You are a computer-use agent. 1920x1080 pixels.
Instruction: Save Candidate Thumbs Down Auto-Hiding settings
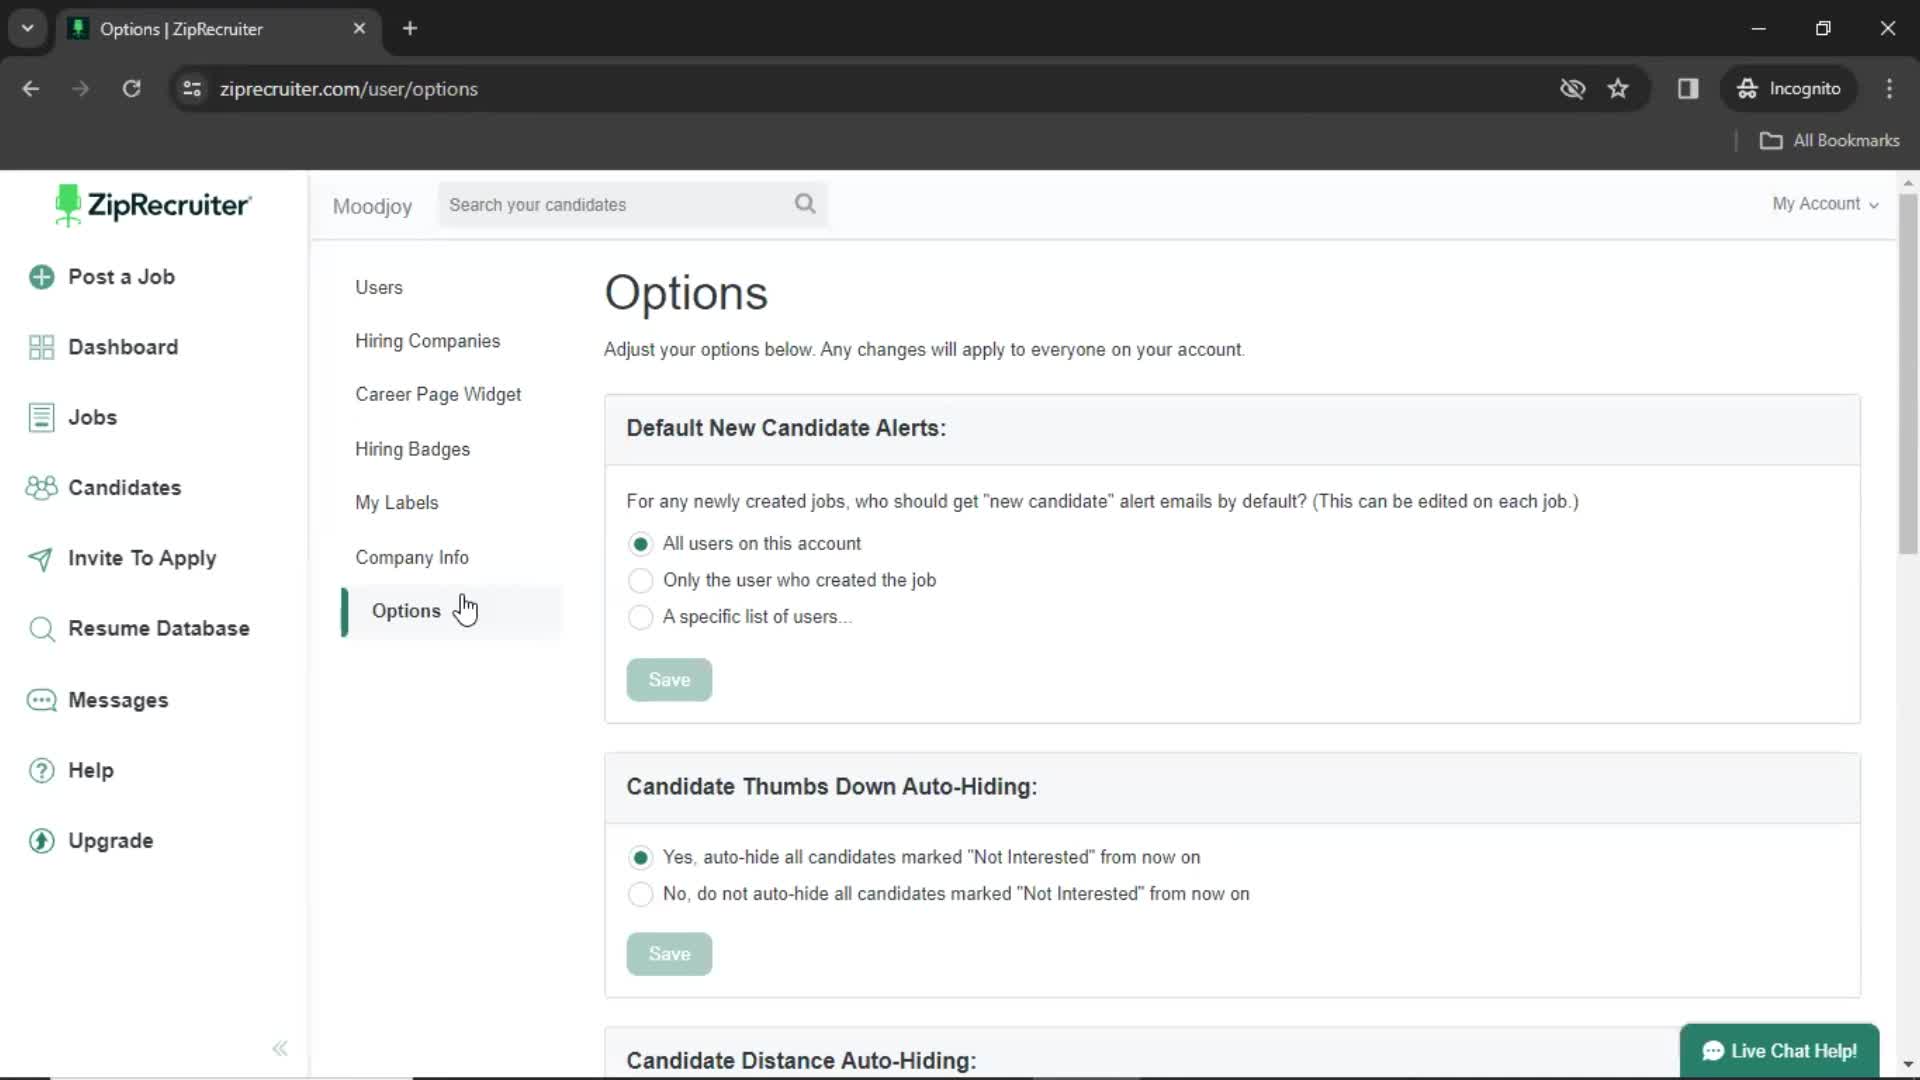click(671, 955)
